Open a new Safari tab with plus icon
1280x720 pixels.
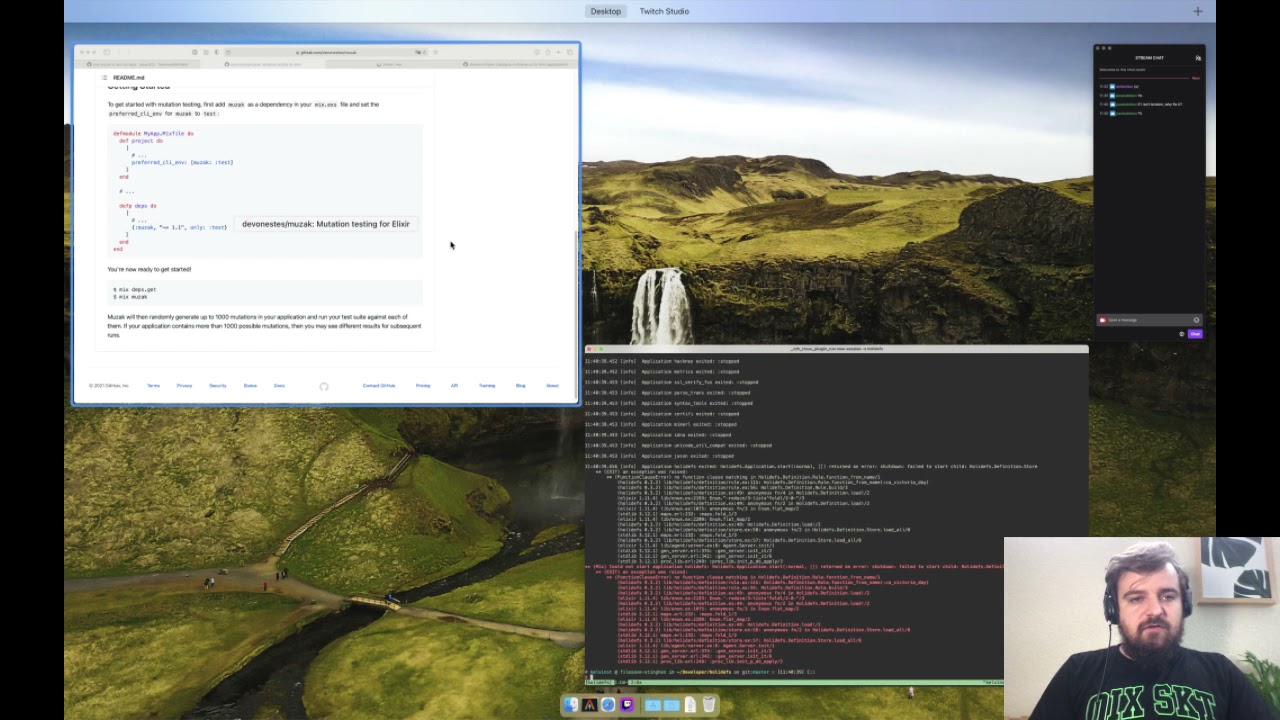click(559, 52)
